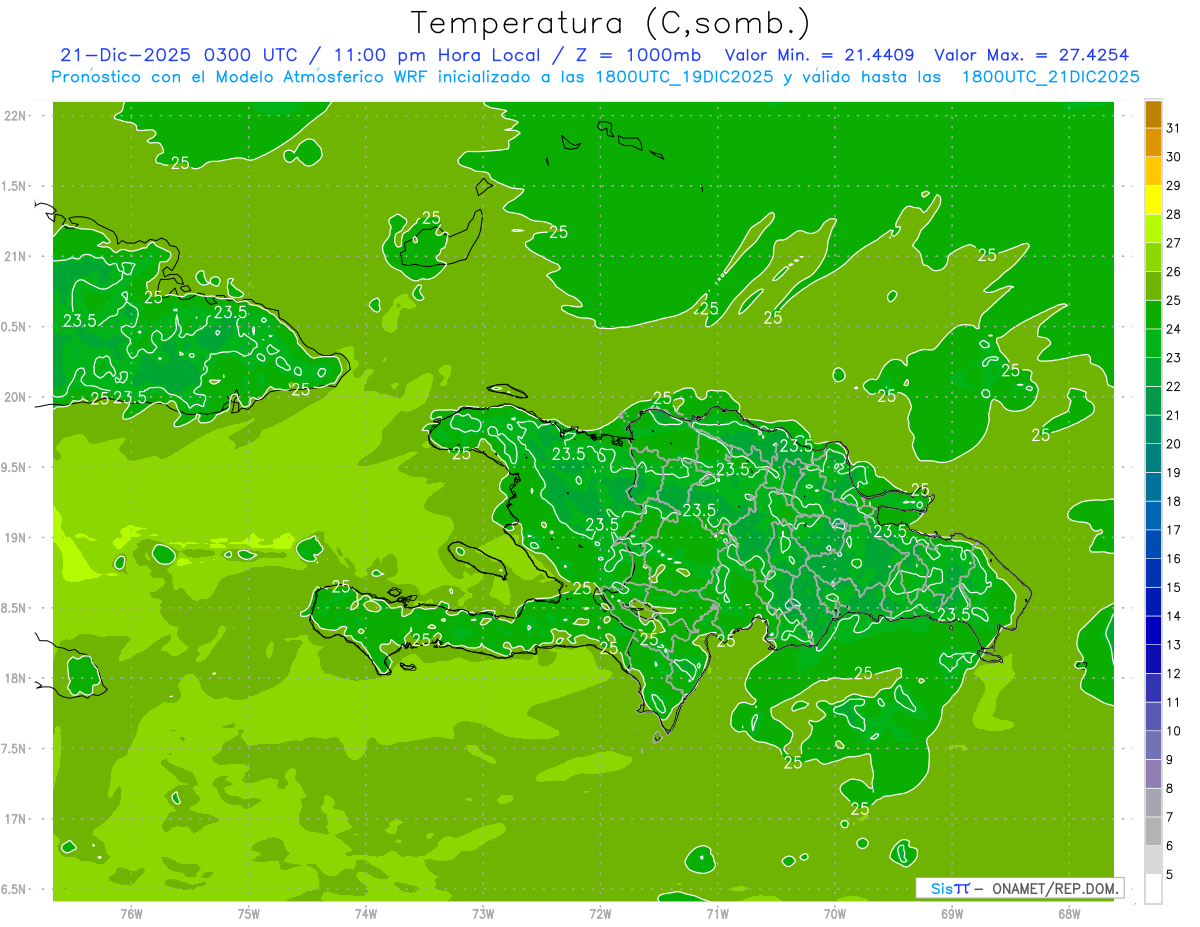Click the '17N' latitude label
This screenshot has height=927, width=1200.
click(15, 819)
